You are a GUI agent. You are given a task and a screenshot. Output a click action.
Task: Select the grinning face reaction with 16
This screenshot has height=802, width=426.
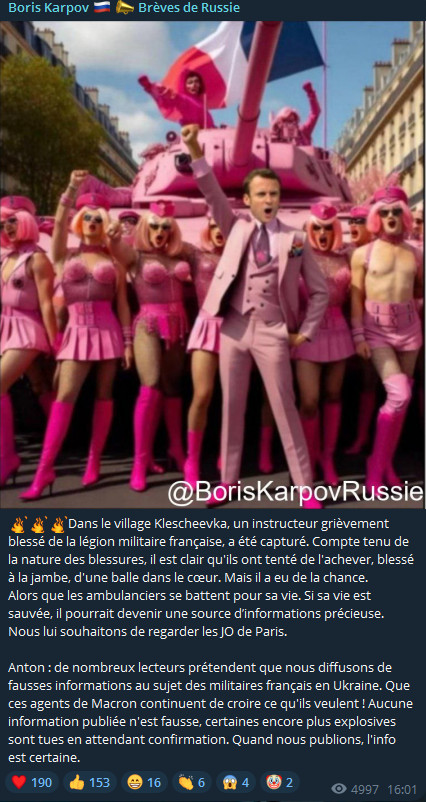pos(144,783)
